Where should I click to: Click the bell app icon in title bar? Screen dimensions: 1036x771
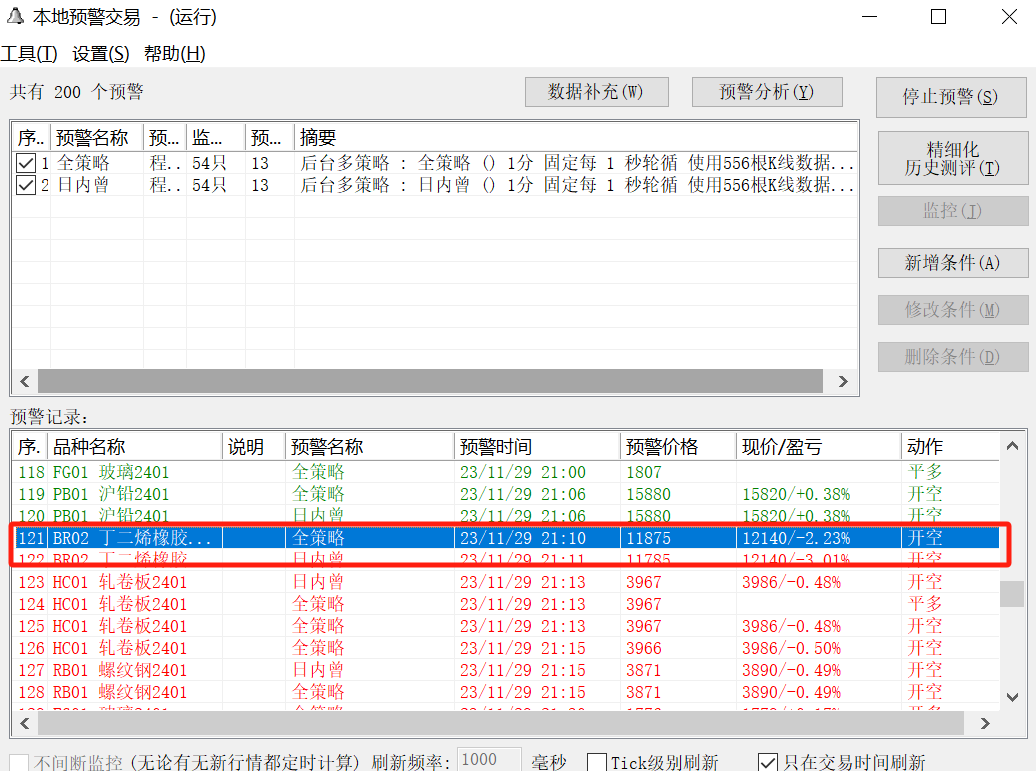pos(15,16)
